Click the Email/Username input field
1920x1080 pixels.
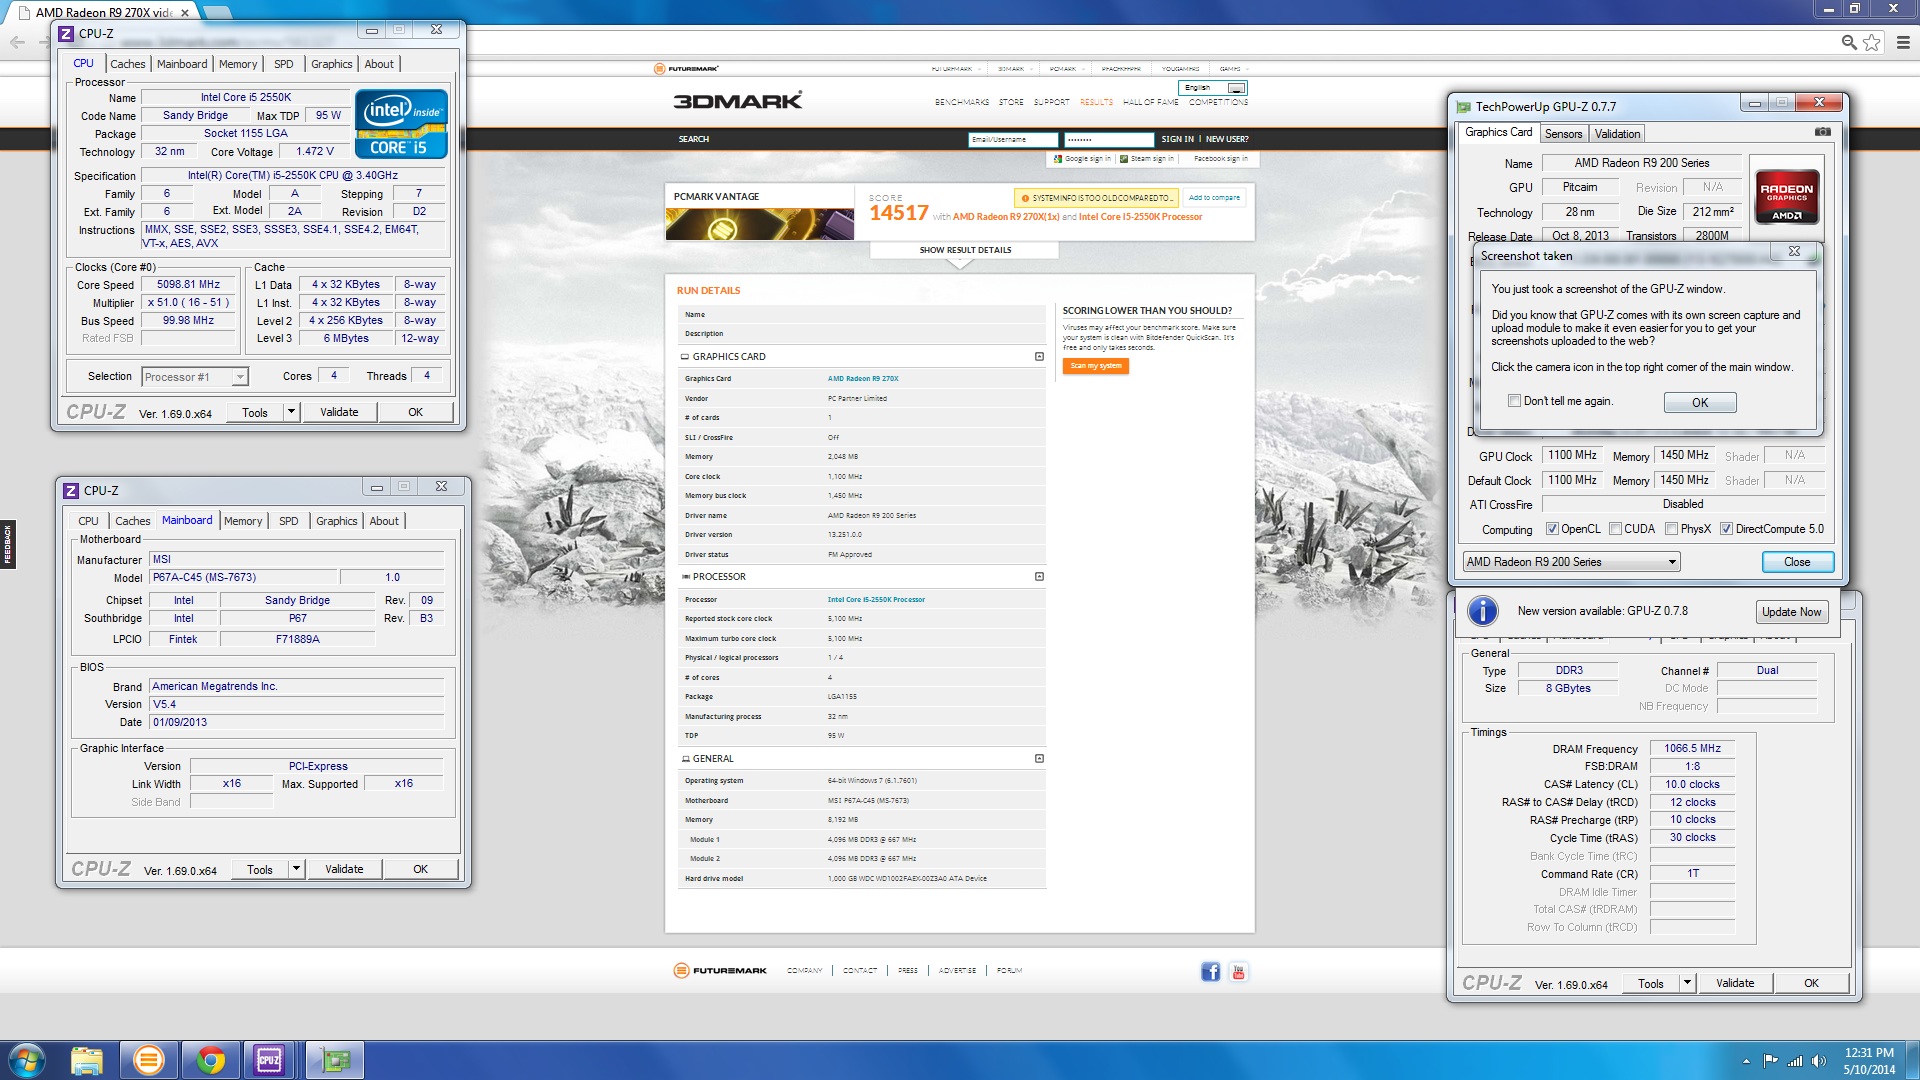pos(1012,139)
